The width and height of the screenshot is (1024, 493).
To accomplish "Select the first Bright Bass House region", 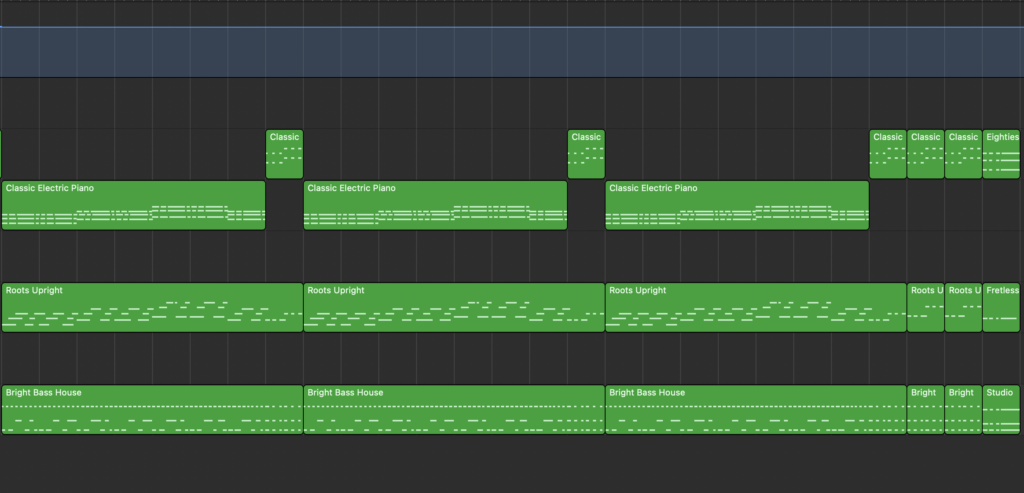I will click(152, 410).
